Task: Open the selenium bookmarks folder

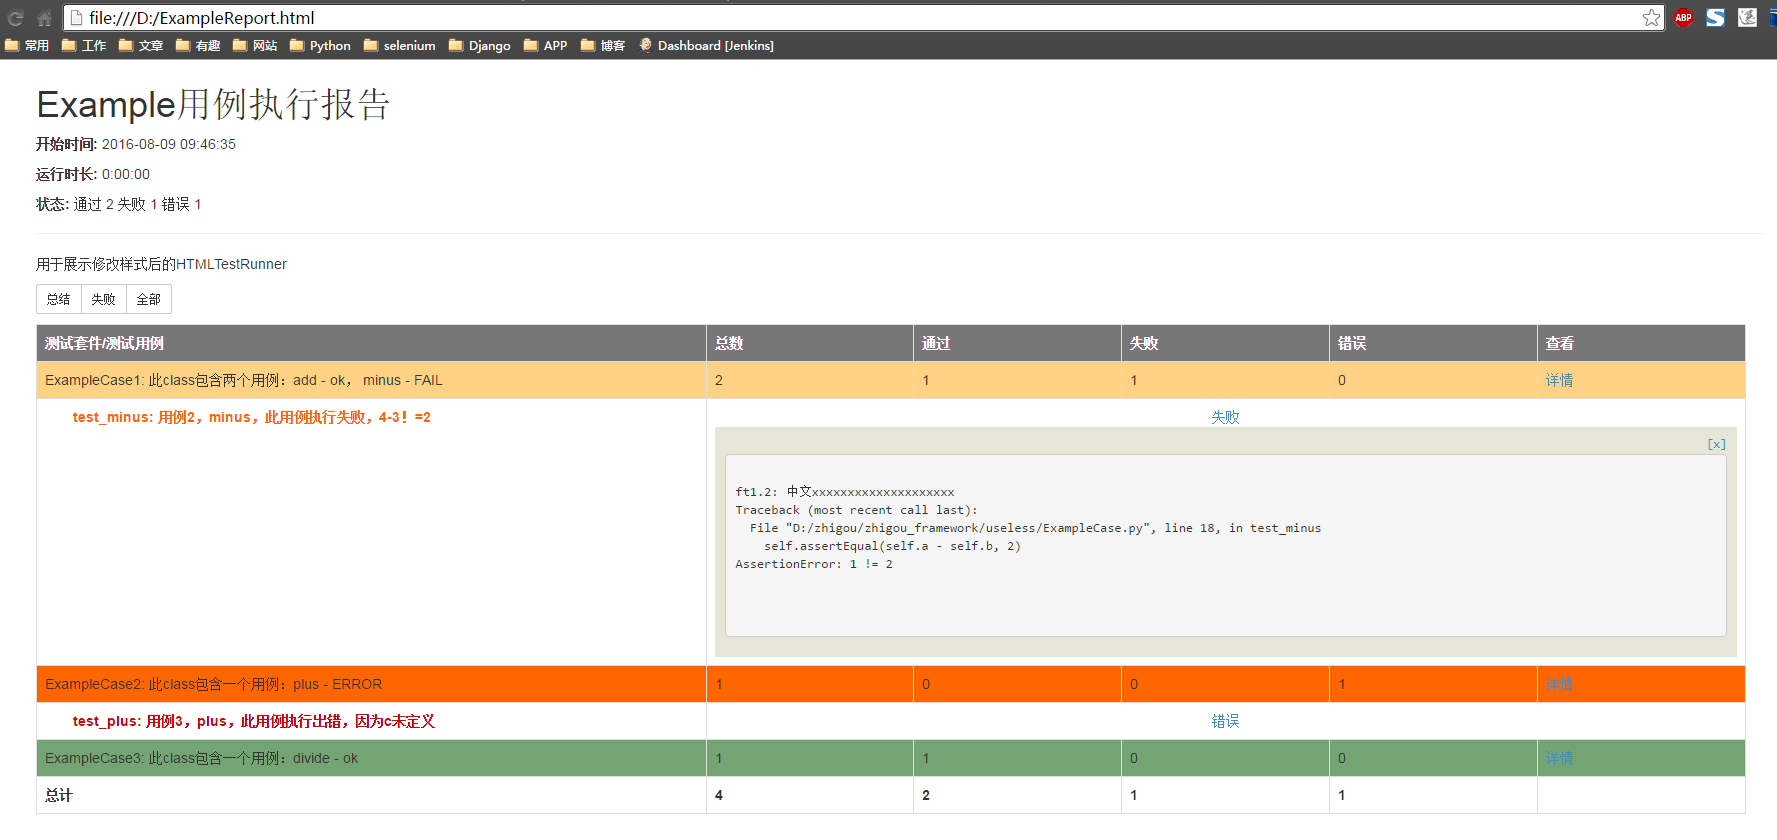Action: [400, 45]
